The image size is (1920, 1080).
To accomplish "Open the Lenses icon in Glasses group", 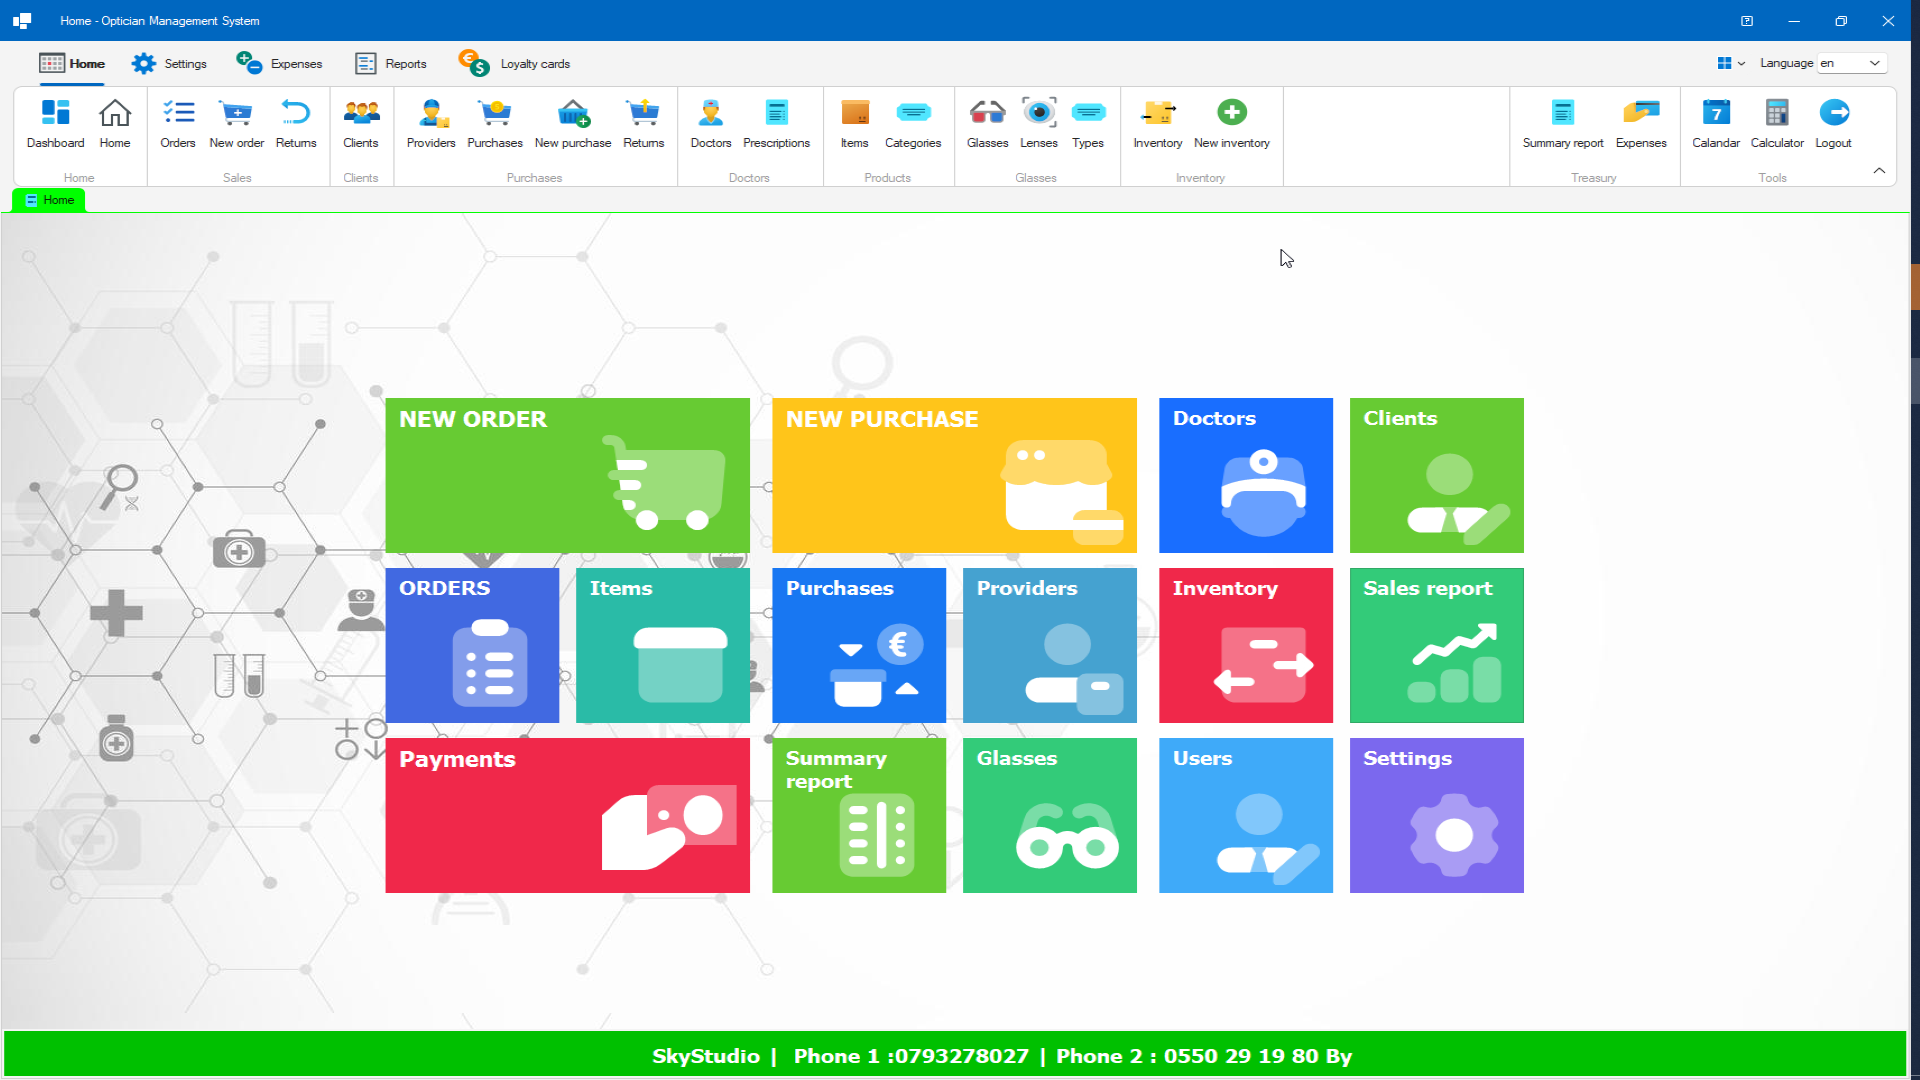I will (1038, 124).
